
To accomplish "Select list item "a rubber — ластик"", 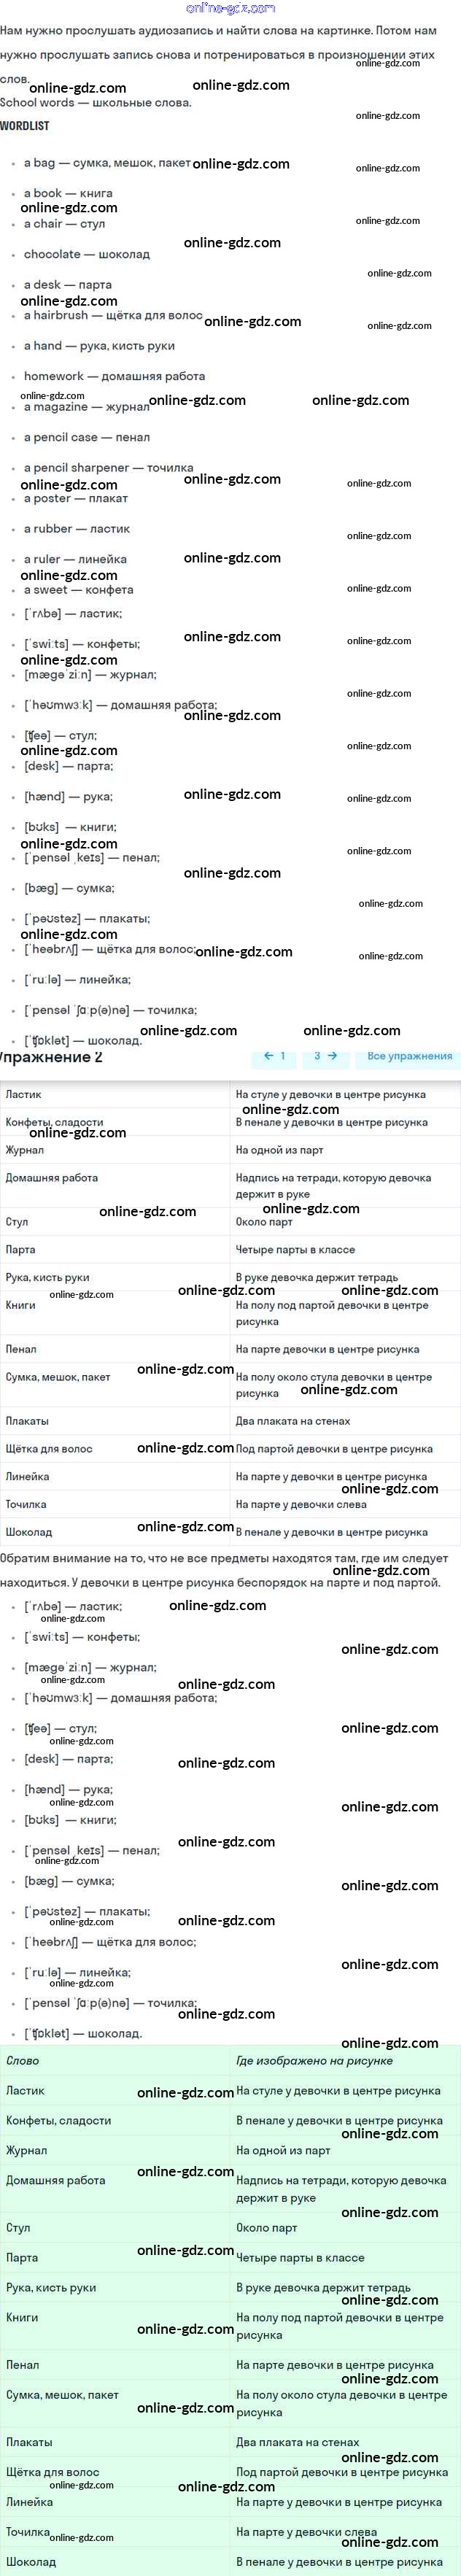I will pyautogui.click(x=77, y=528).
